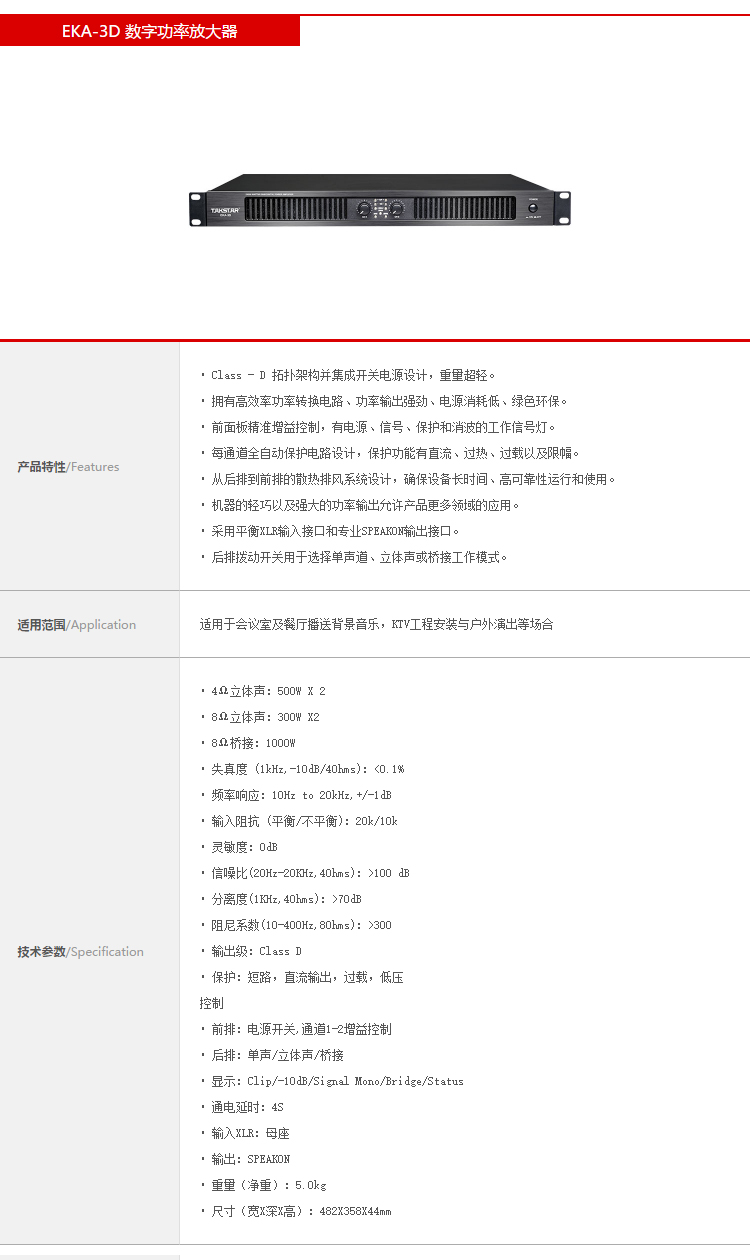Click the 阻尼系数 >300 spec line
This screenshot has width=750, height=1260.
tap(296, 925)
